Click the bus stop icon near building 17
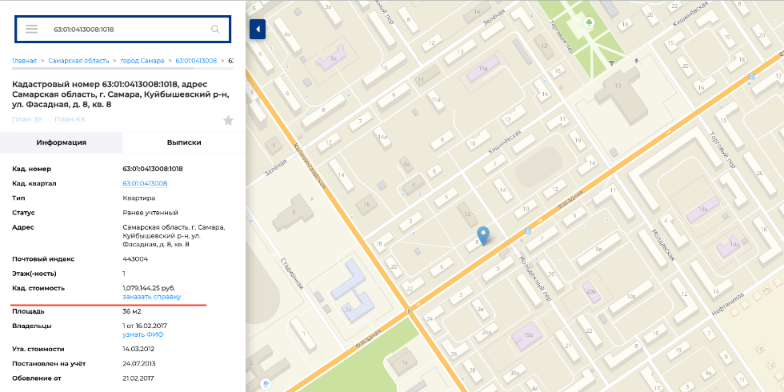Viewport: 784px width, 392px height. pos(751,76)
